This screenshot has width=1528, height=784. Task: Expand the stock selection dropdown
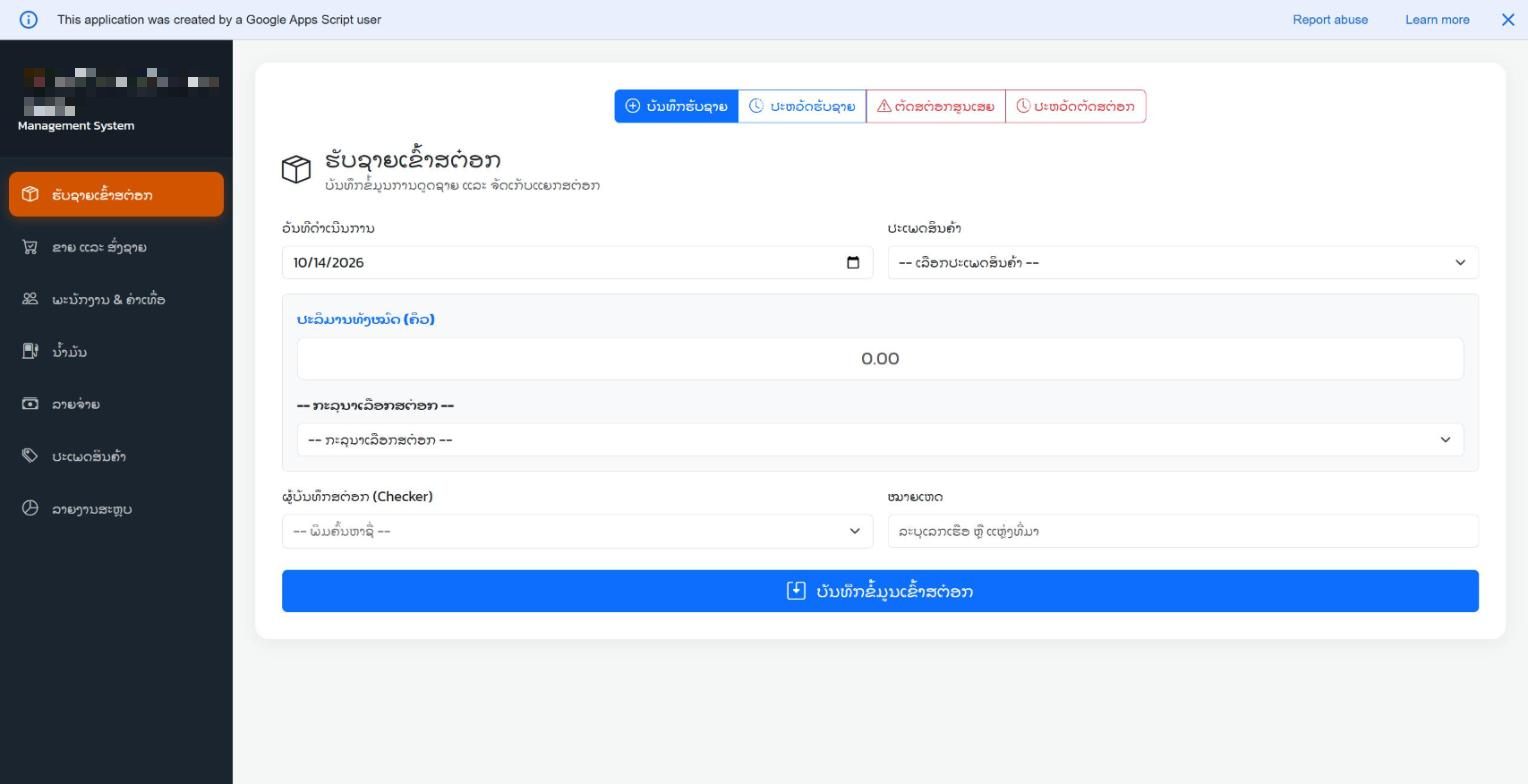(880, 440)
